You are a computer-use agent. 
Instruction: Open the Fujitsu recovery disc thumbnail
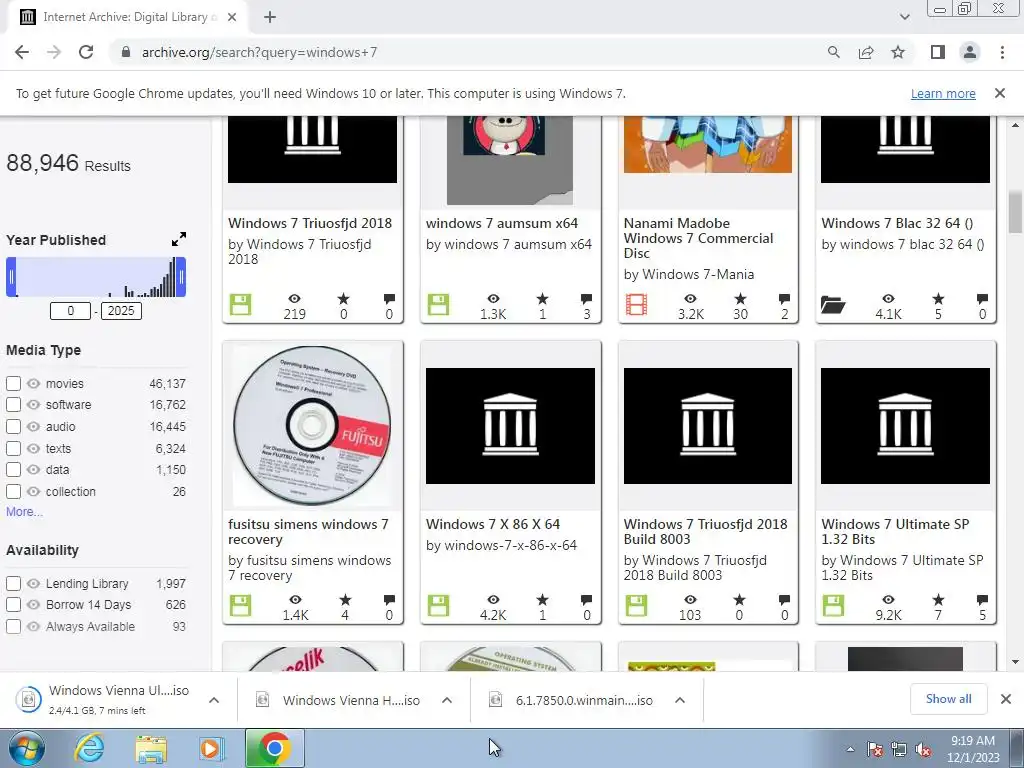pos(312,425)
